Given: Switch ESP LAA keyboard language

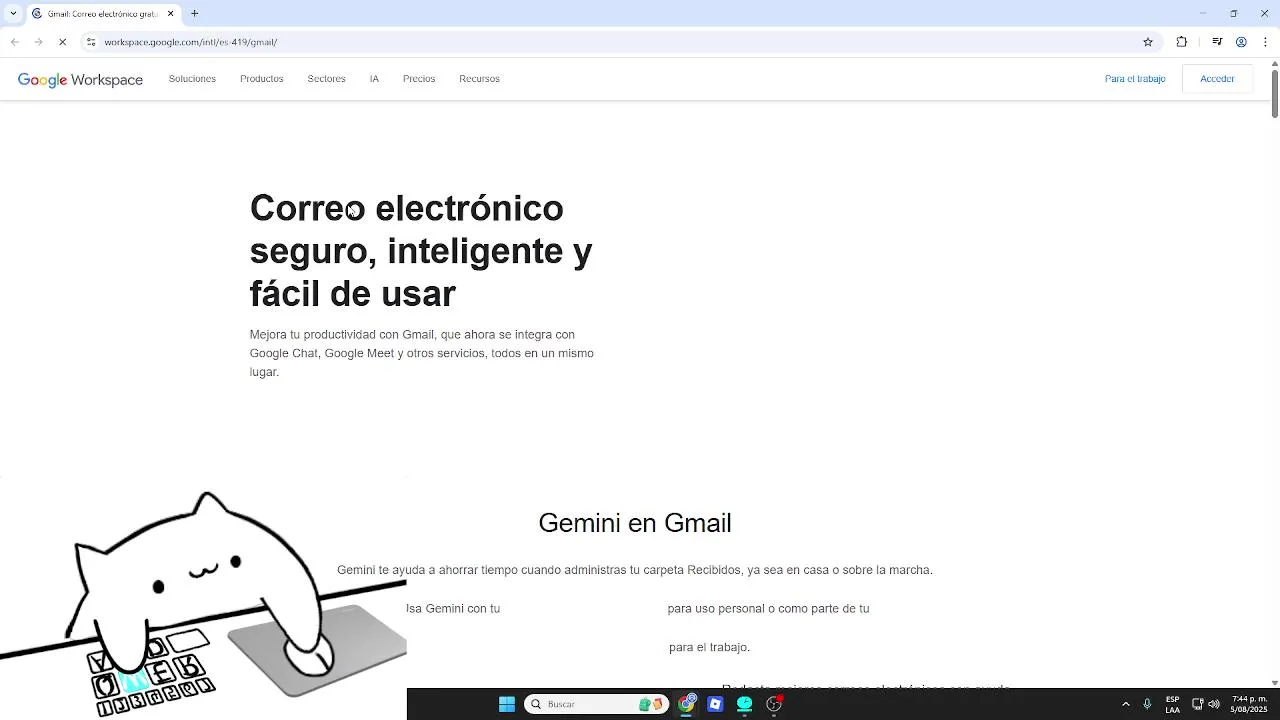Looking at the screenshot, I should pyautogui.click(x=1172, y=704).
